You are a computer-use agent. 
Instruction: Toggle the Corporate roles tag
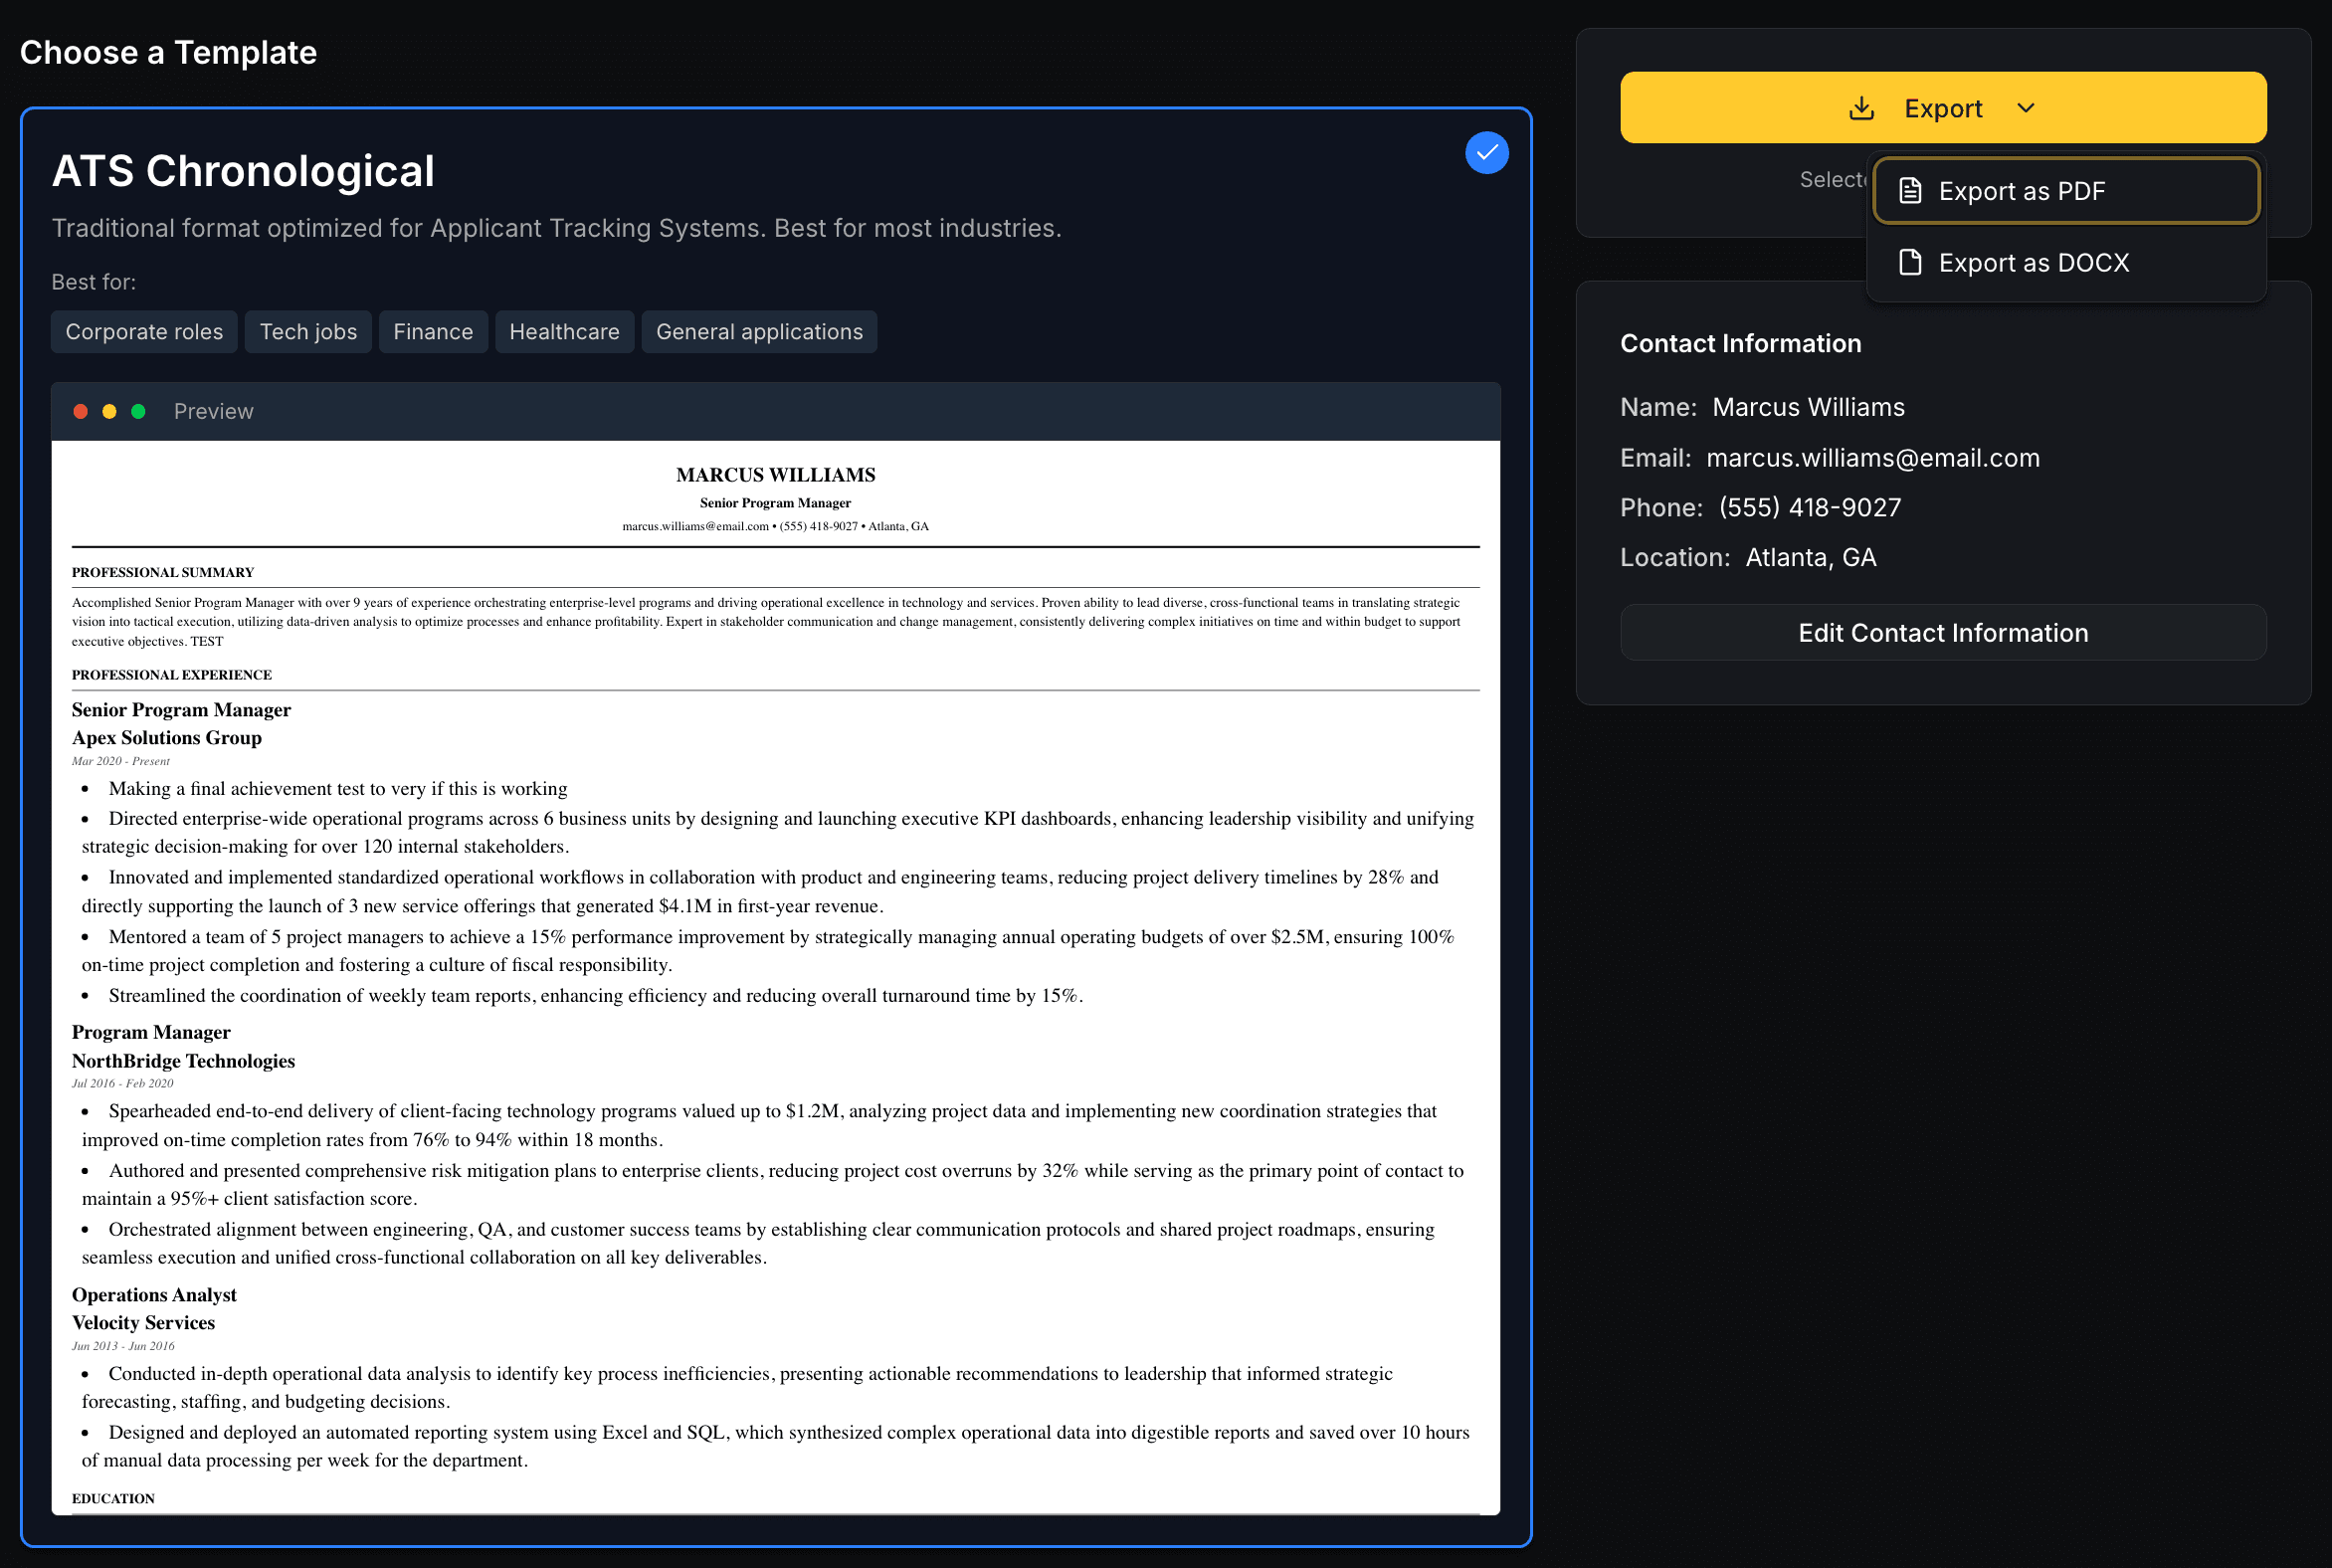143,331
